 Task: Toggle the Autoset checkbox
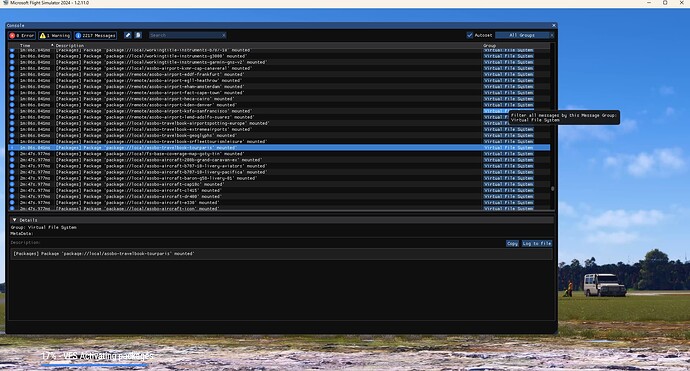pyautogui.click(x=470, y=35)
